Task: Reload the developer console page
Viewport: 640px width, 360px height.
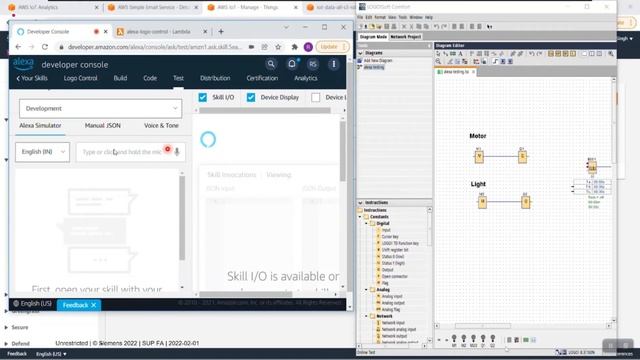Action: click(45, 47)
